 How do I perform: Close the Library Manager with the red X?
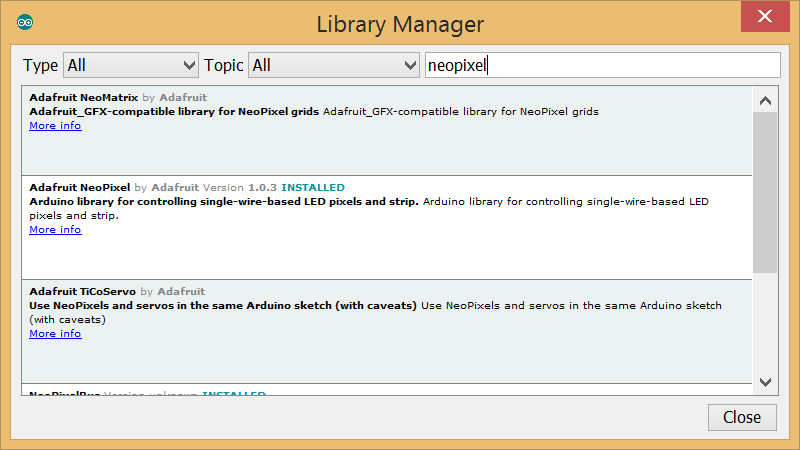765,16
